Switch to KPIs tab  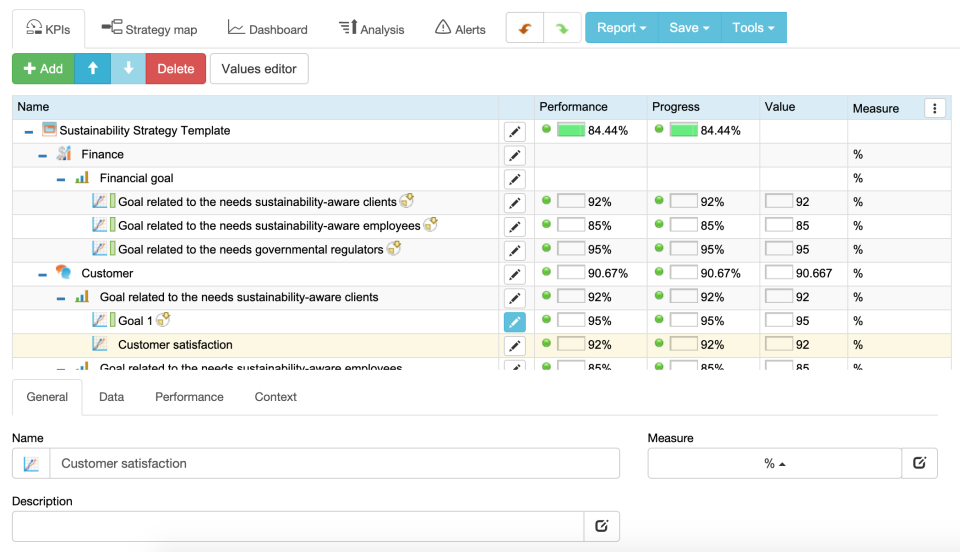tap(48, 29)
